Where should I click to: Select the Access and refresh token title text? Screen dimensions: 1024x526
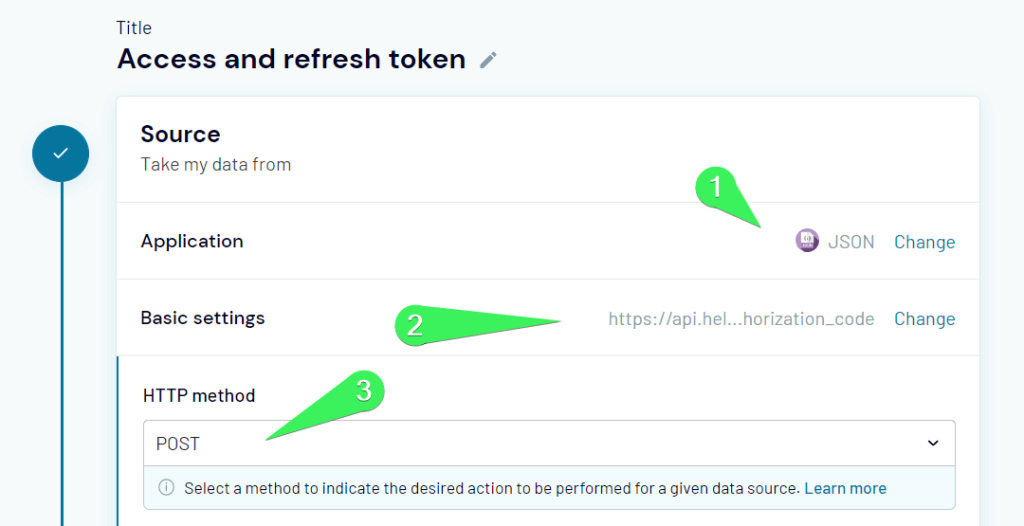pyautogui.click(x=291, y=59)
